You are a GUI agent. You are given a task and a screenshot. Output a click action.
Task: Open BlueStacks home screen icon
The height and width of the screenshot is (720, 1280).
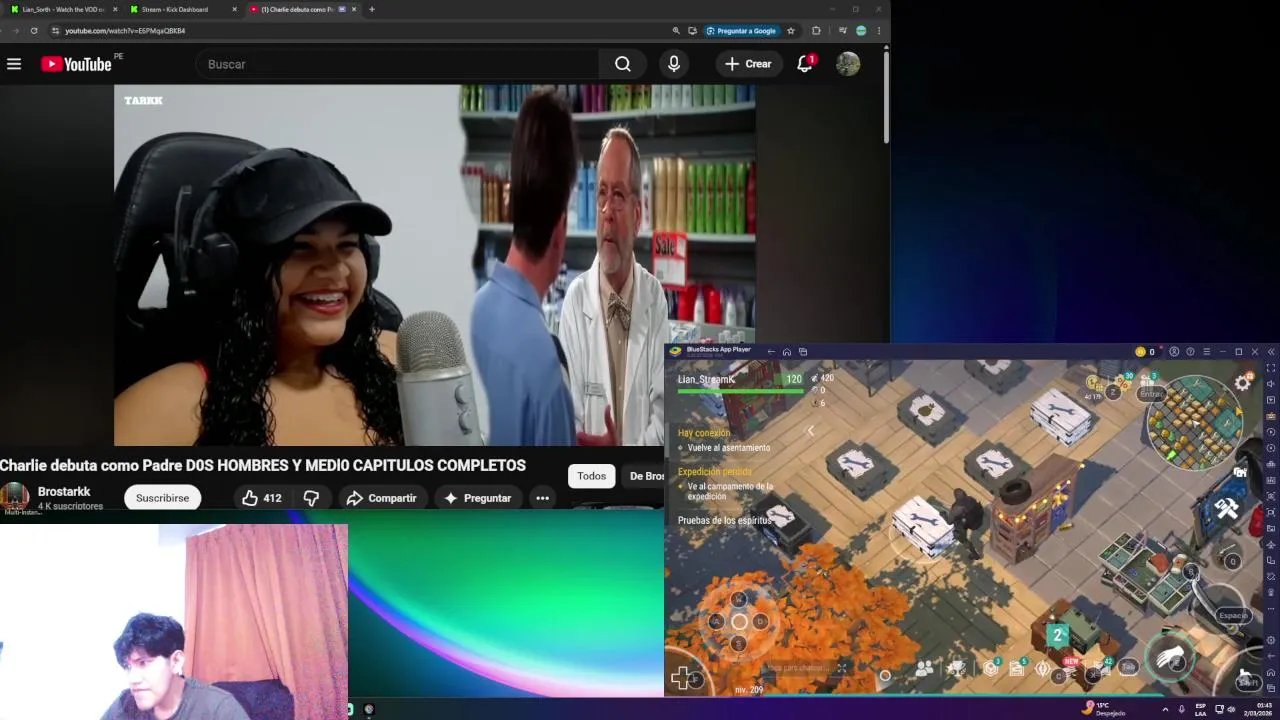point(787,352)
